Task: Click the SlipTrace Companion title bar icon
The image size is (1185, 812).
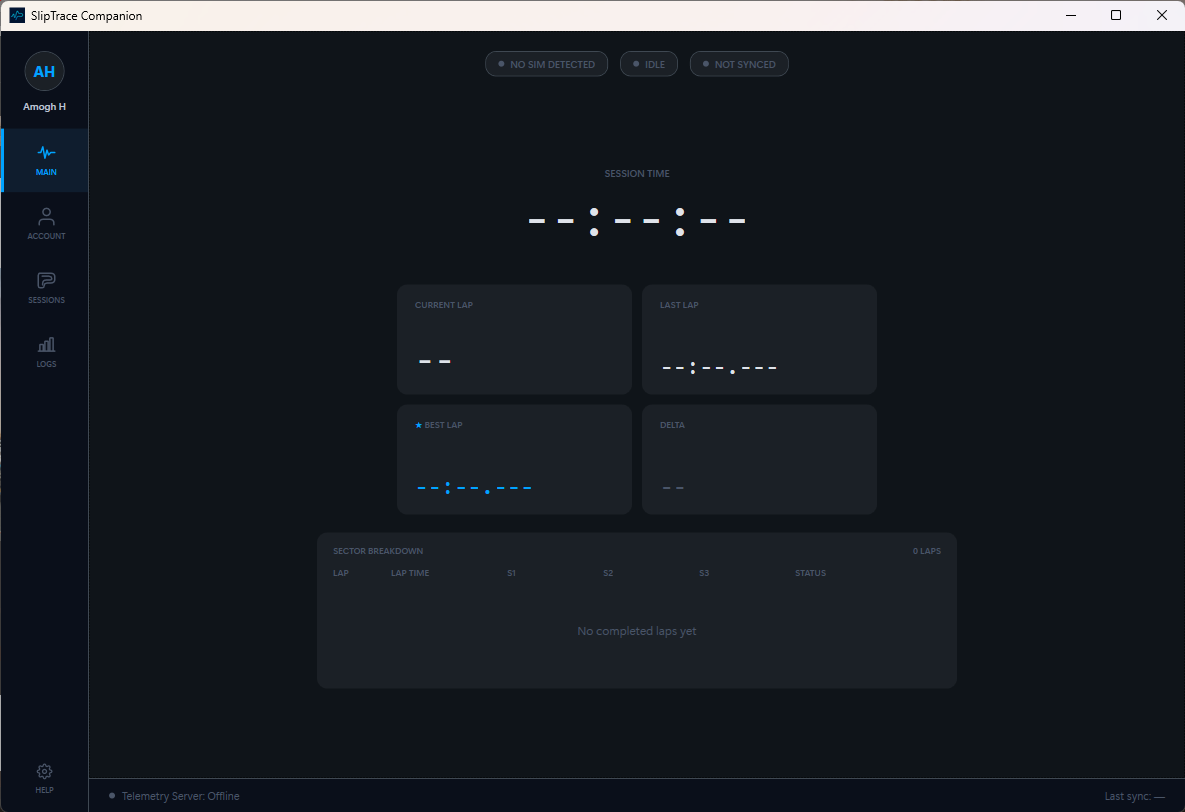Action: pyautogui.click(x=17, y=15)
